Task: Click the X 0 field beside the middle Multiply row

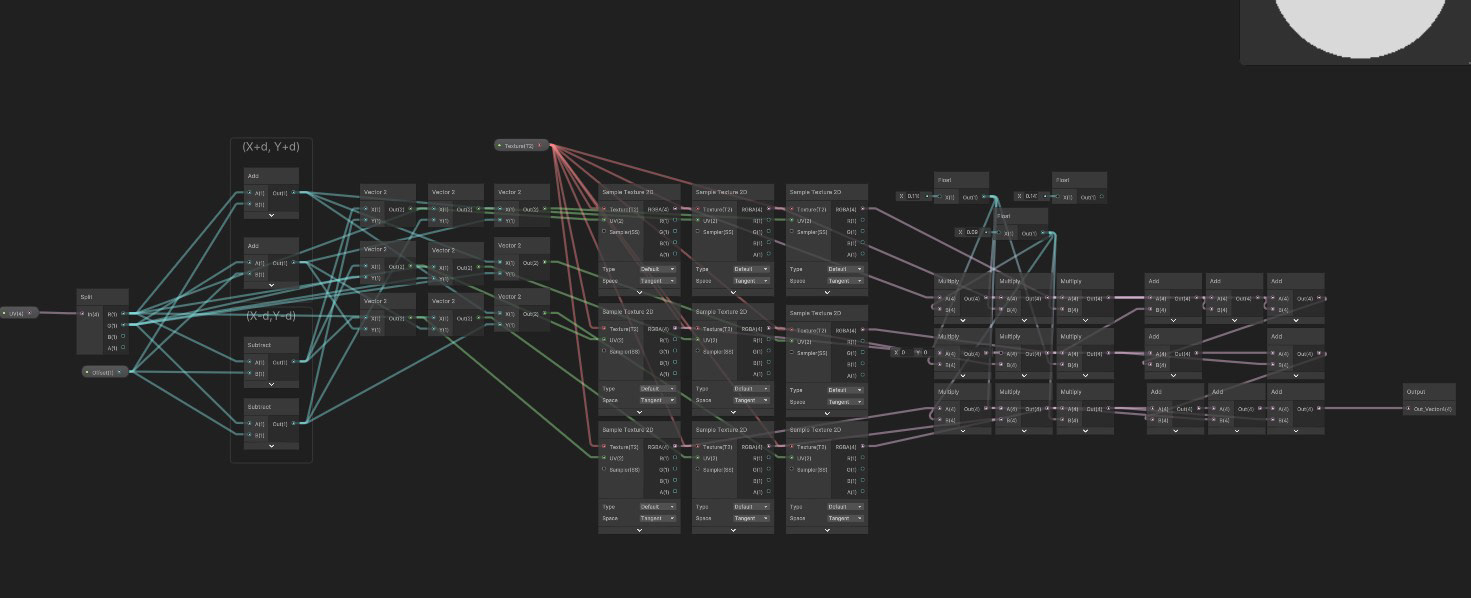Action: [x=900, y=352]
